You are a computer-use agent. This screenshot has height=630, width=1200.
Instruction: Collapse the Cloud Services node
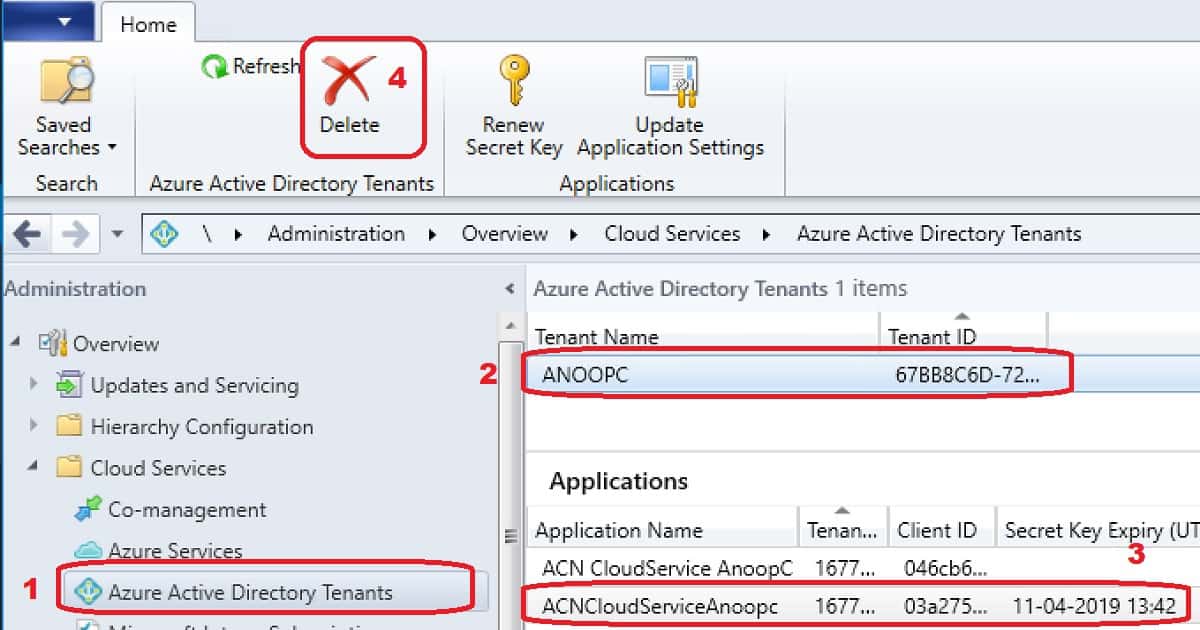point(35,467)
